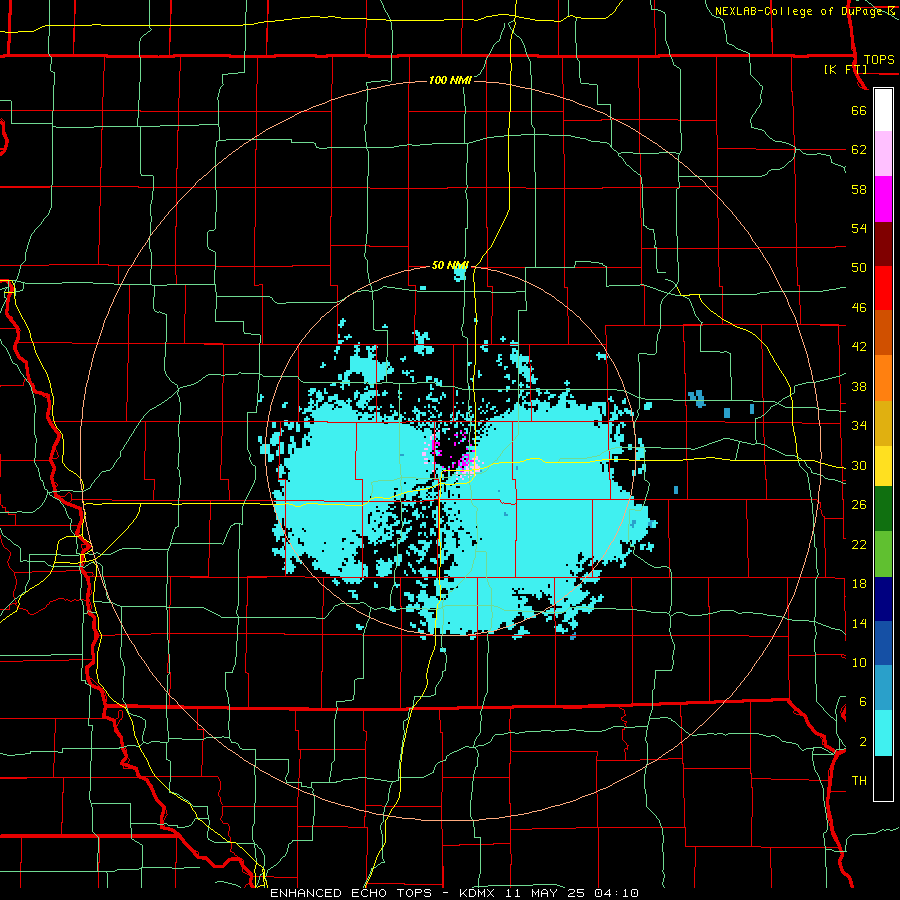Click the 62 value on the legend
Viewport: 900px width, 900px height.
(859, 149)
